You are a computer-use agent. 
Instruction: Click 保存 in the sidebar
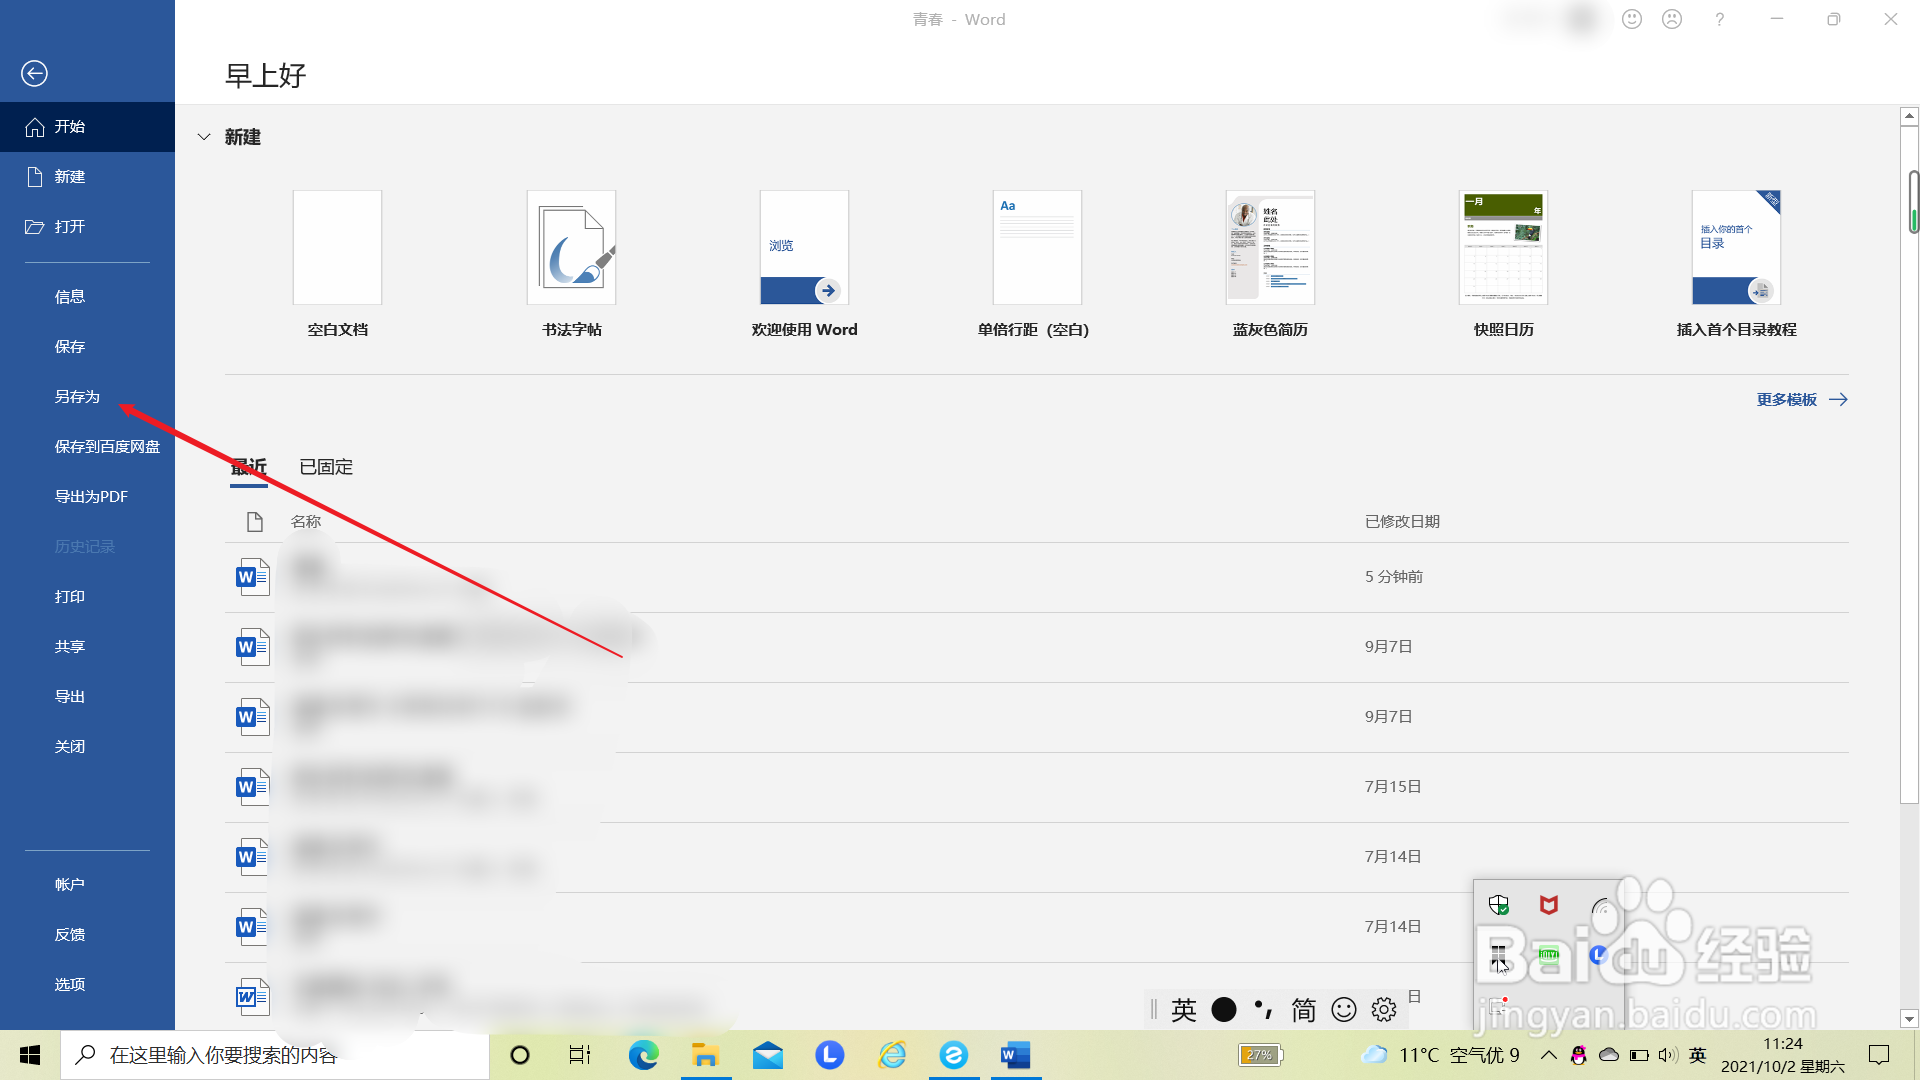point(87,347)
